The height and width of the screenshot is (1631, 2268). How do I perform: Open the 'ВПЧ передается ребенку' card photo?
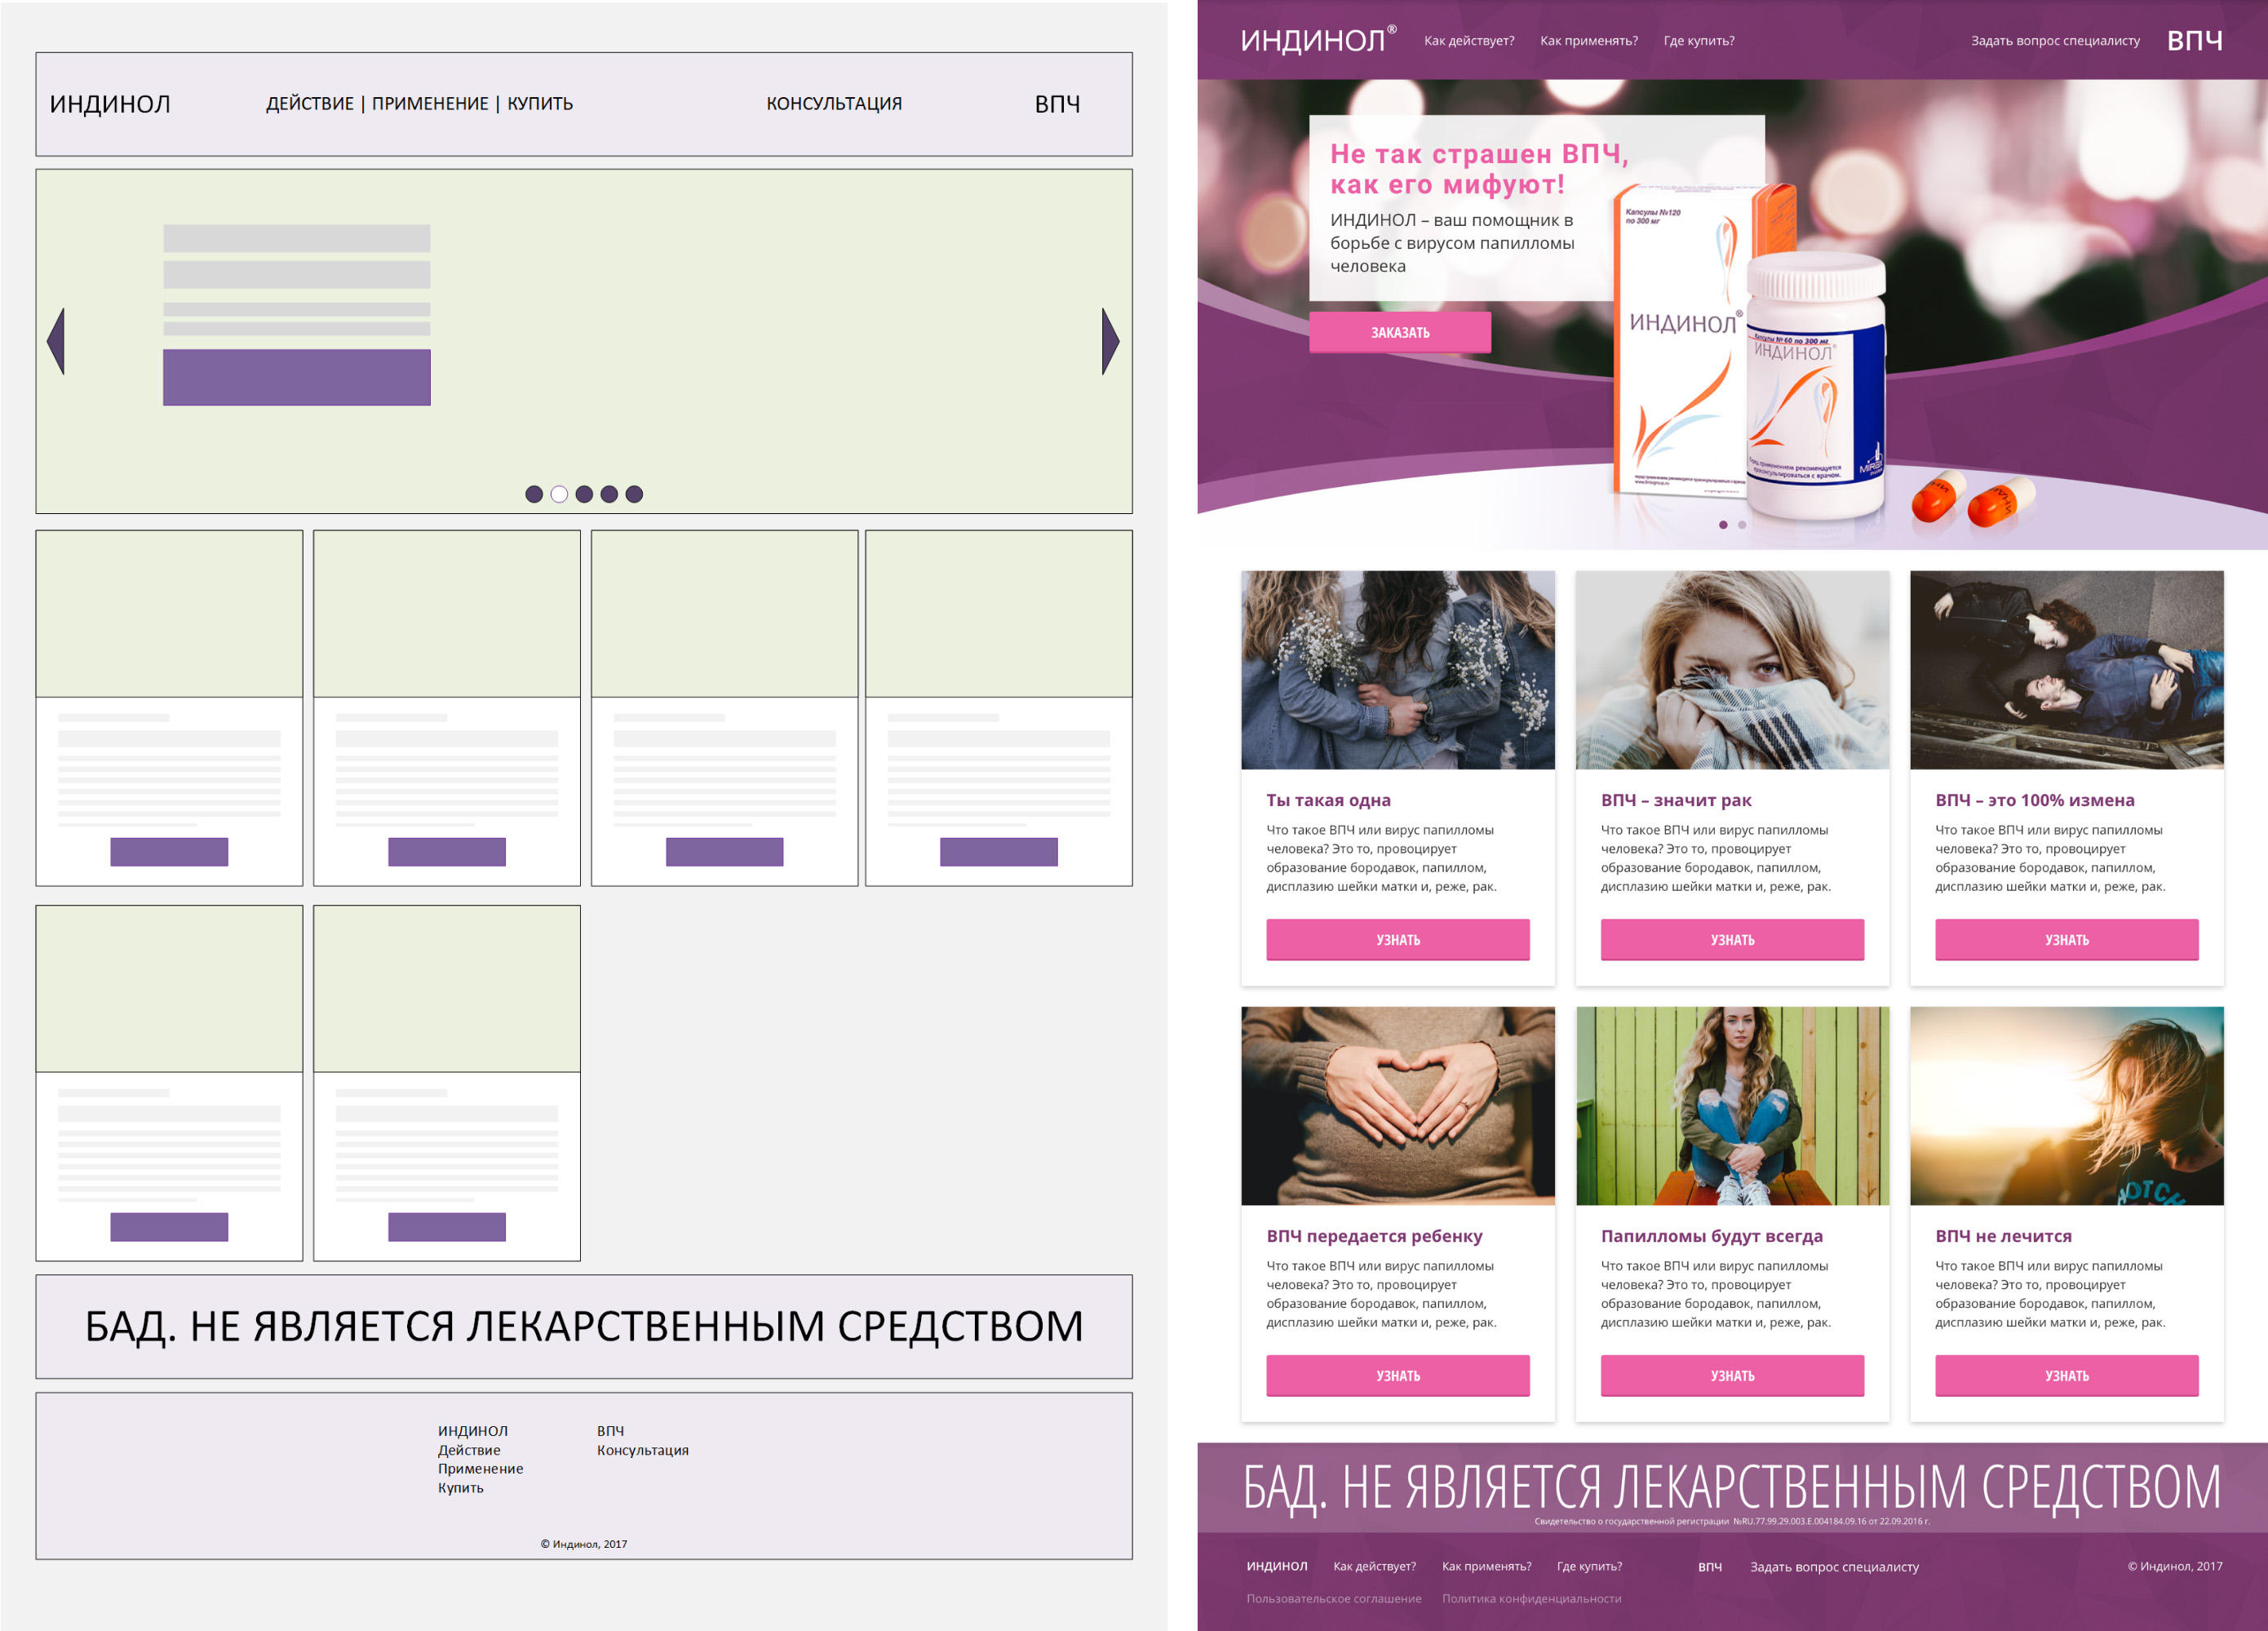pos(1398,1106)
